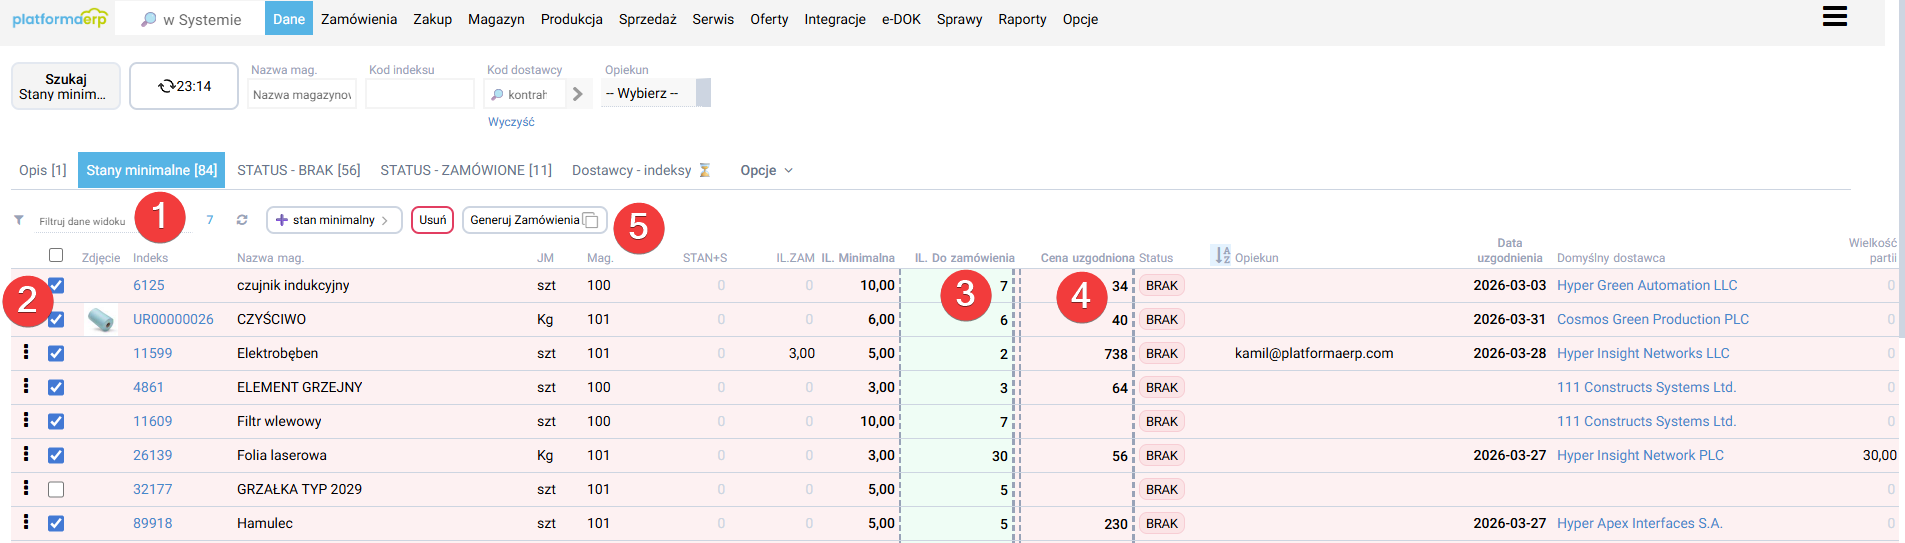Viewport: 1905px width, 543px height.
Task: Click the funnel filter icon
Action: [19, 220]
